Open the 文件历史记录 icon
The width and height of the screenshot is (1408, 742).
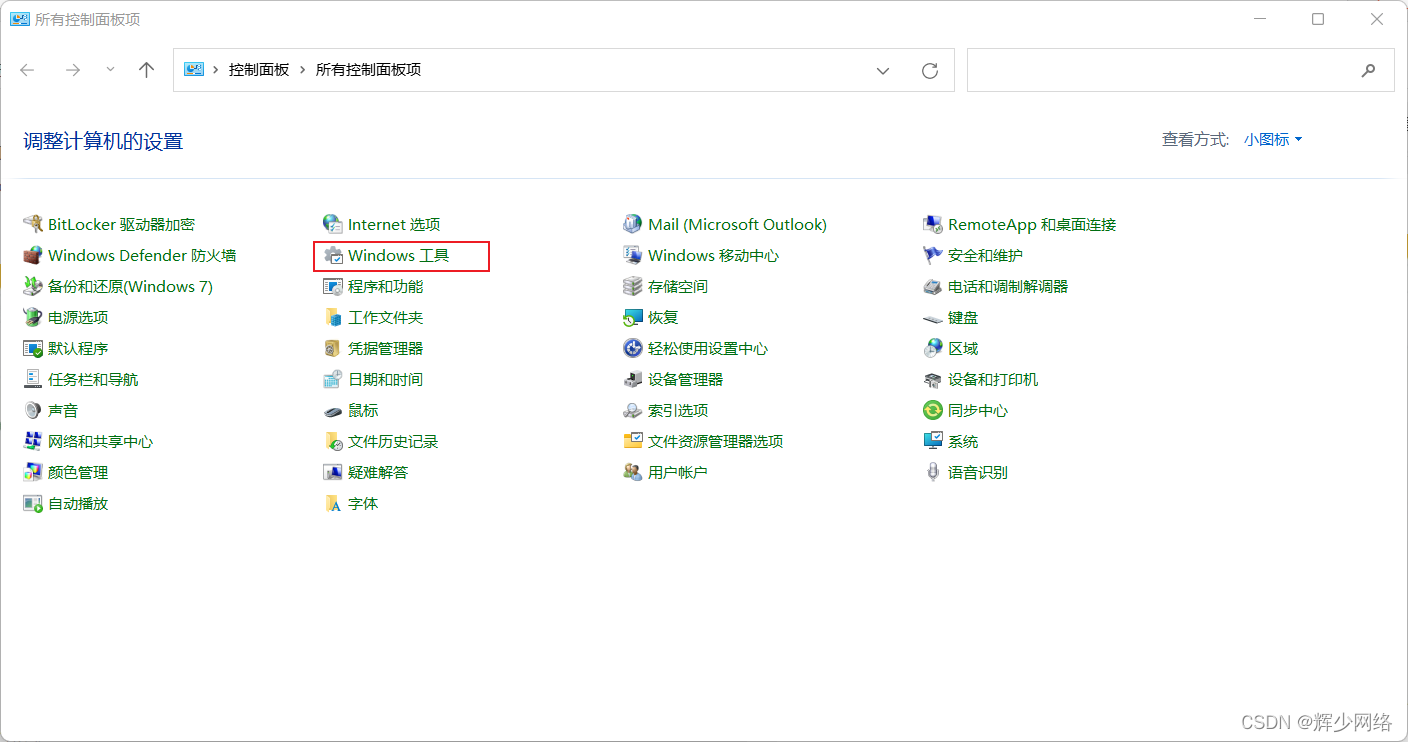(333, 441)
